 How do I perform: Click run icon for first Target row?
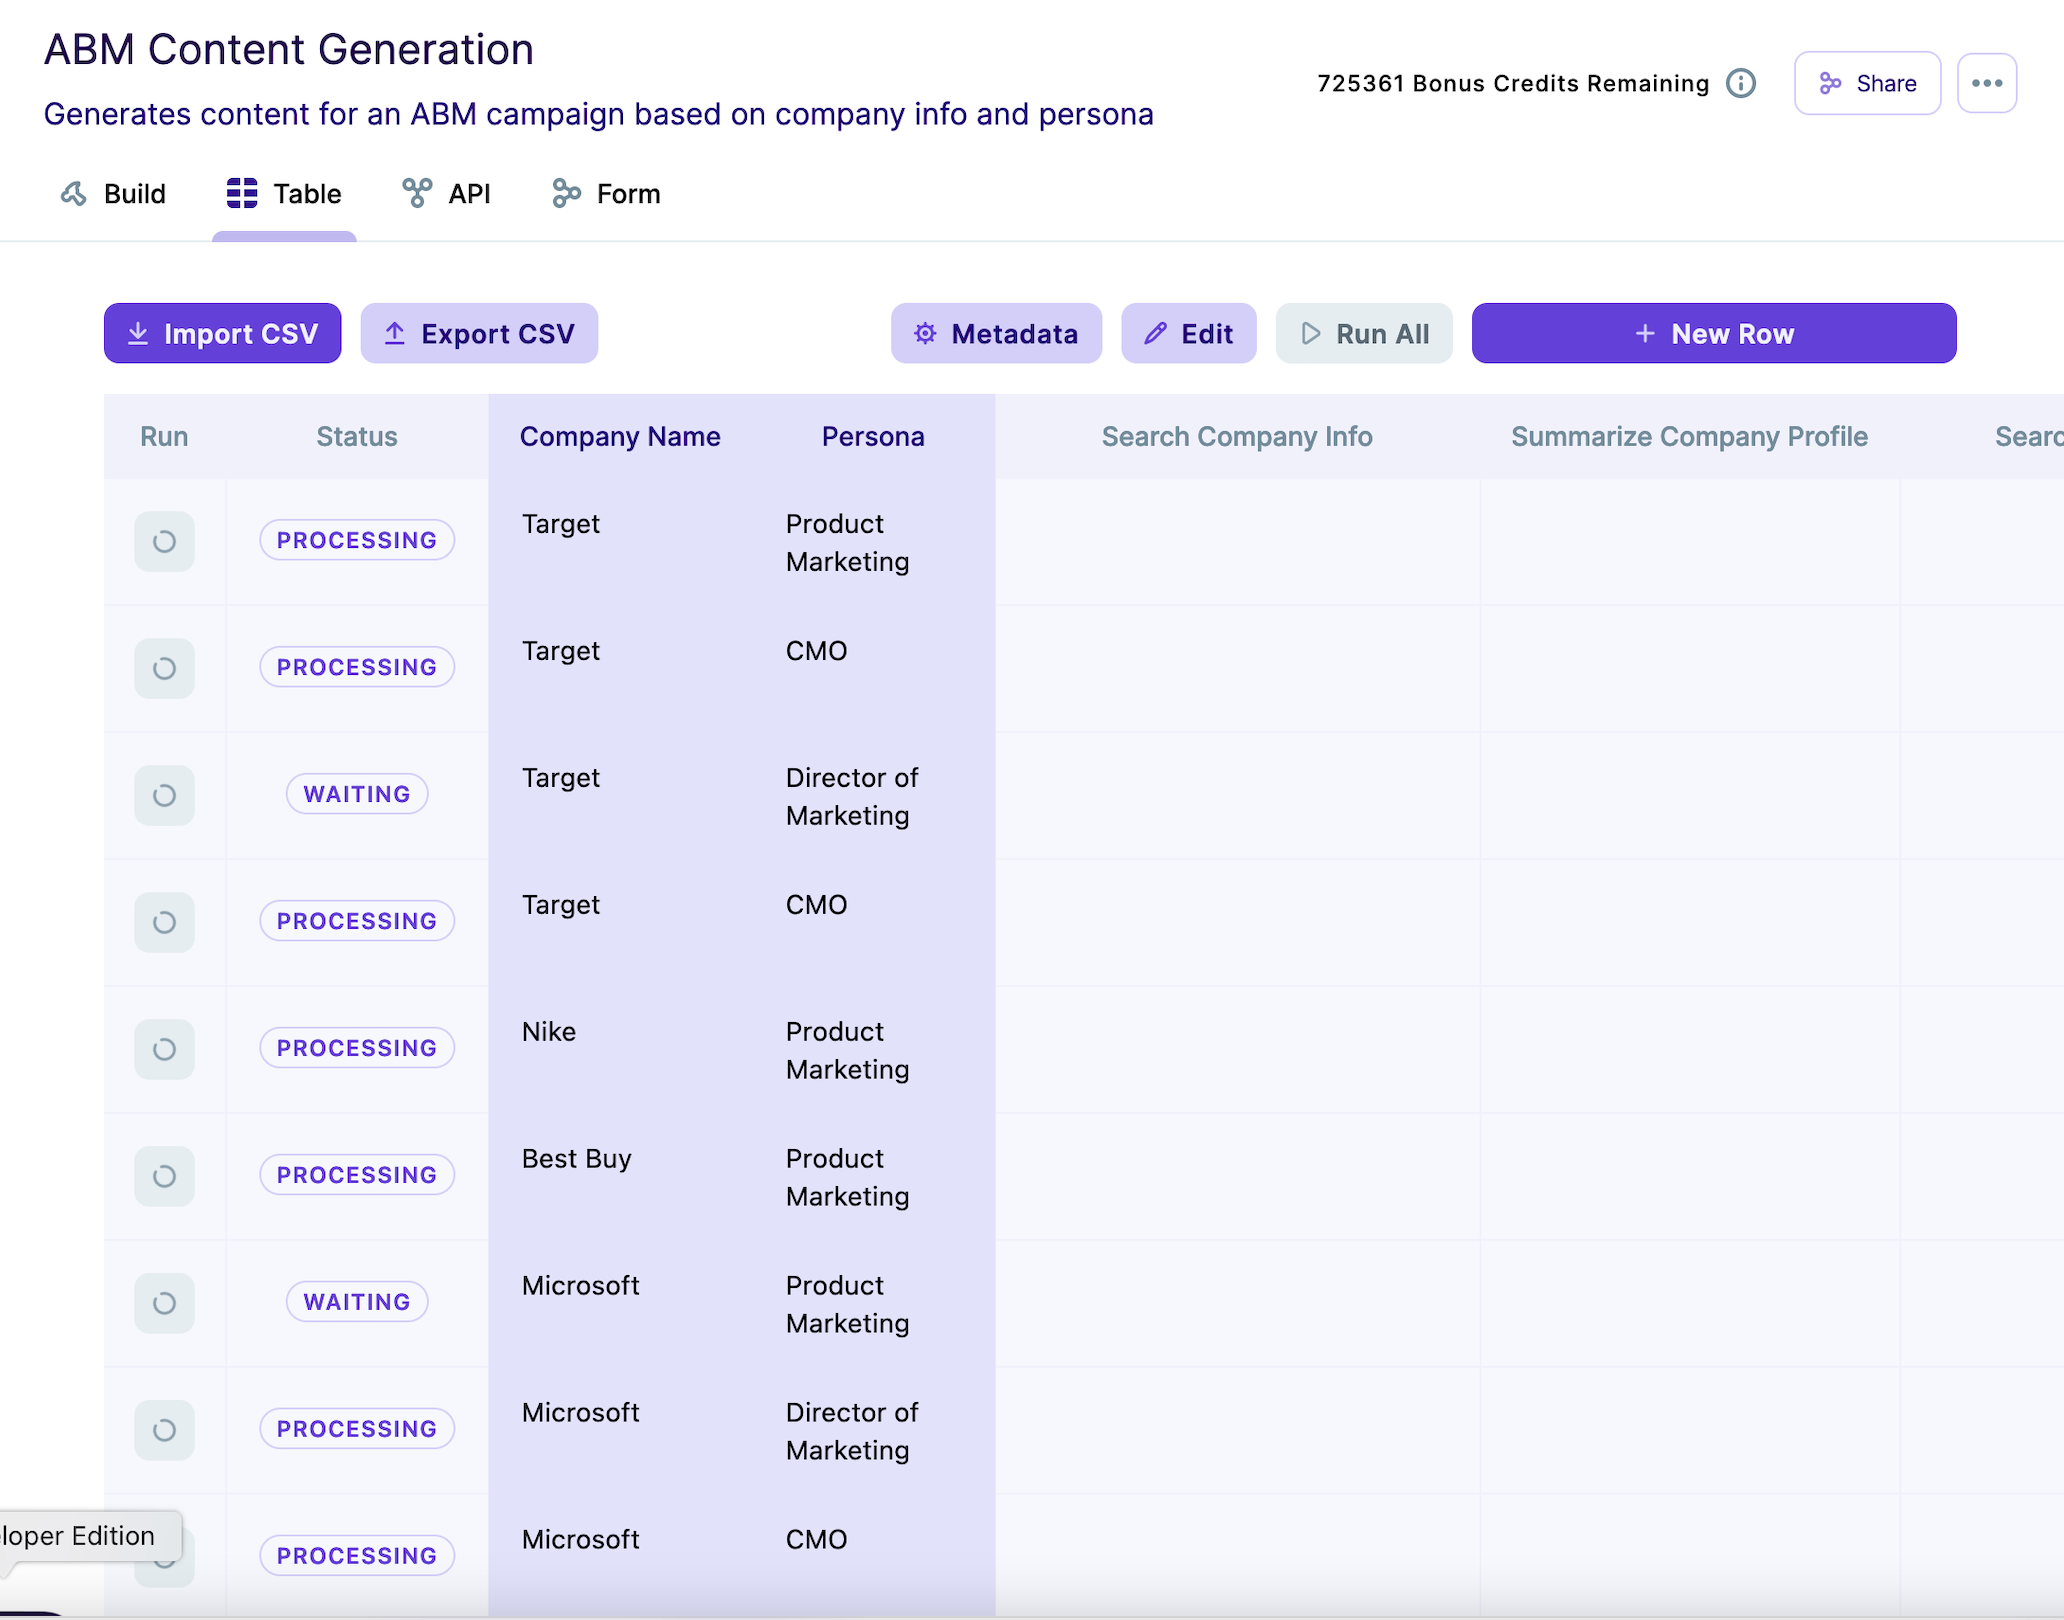point(164,541)
